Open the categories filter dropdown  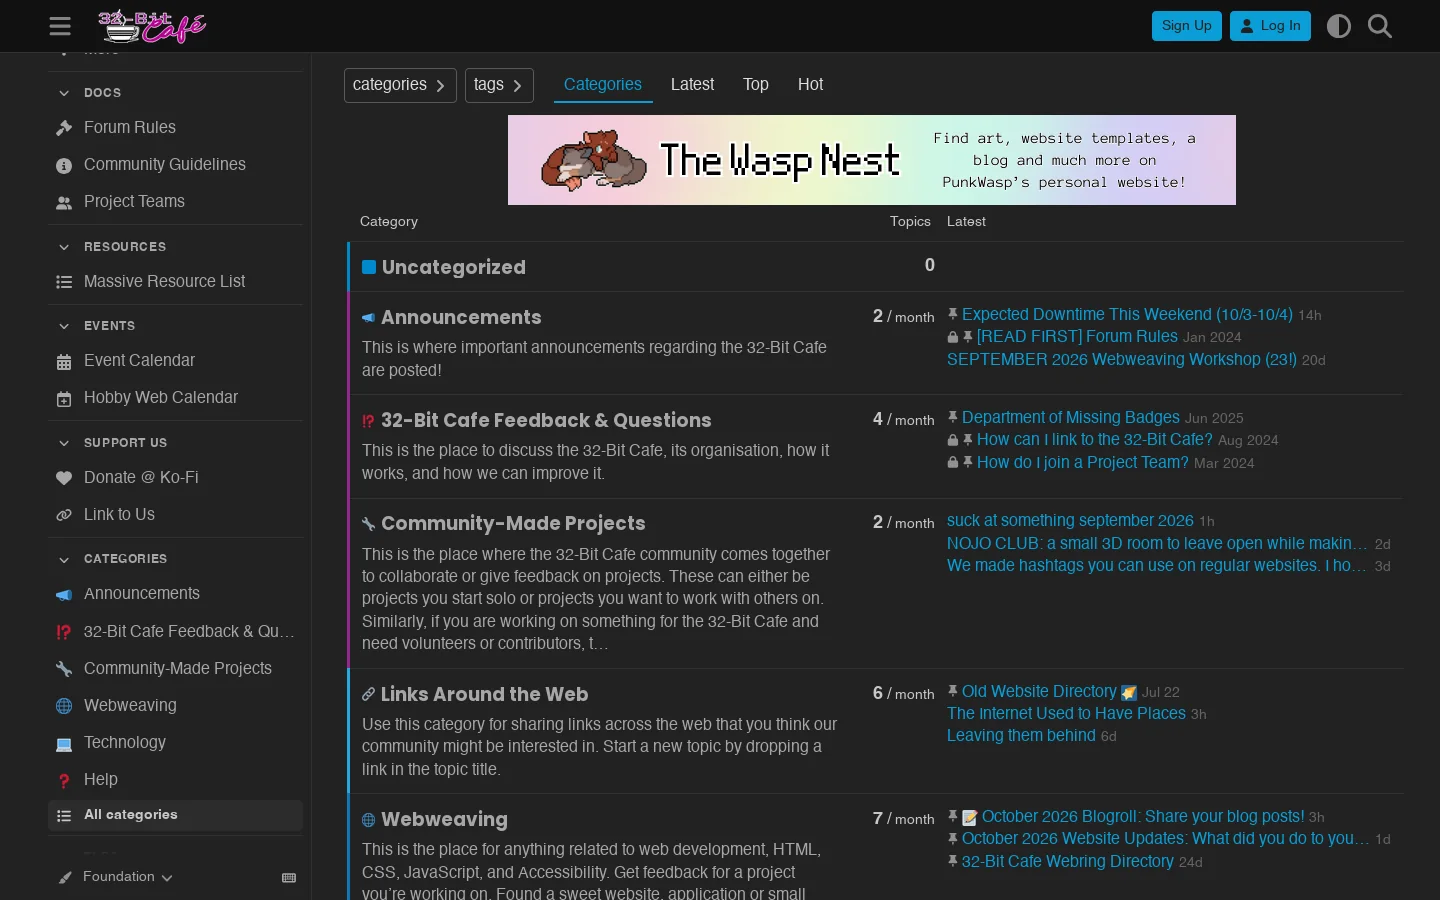pyautogui.click(x=400, y=85)
